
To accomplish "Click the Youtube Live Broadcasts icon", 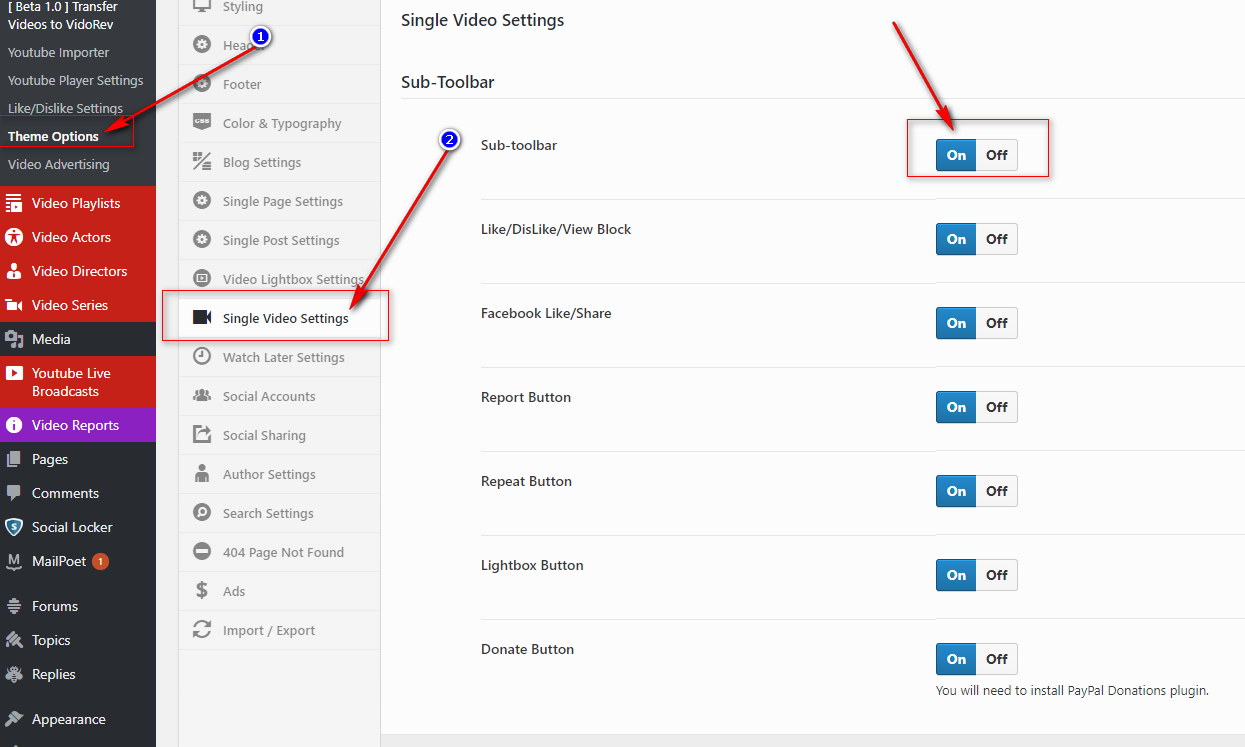I will pos(14,374).
